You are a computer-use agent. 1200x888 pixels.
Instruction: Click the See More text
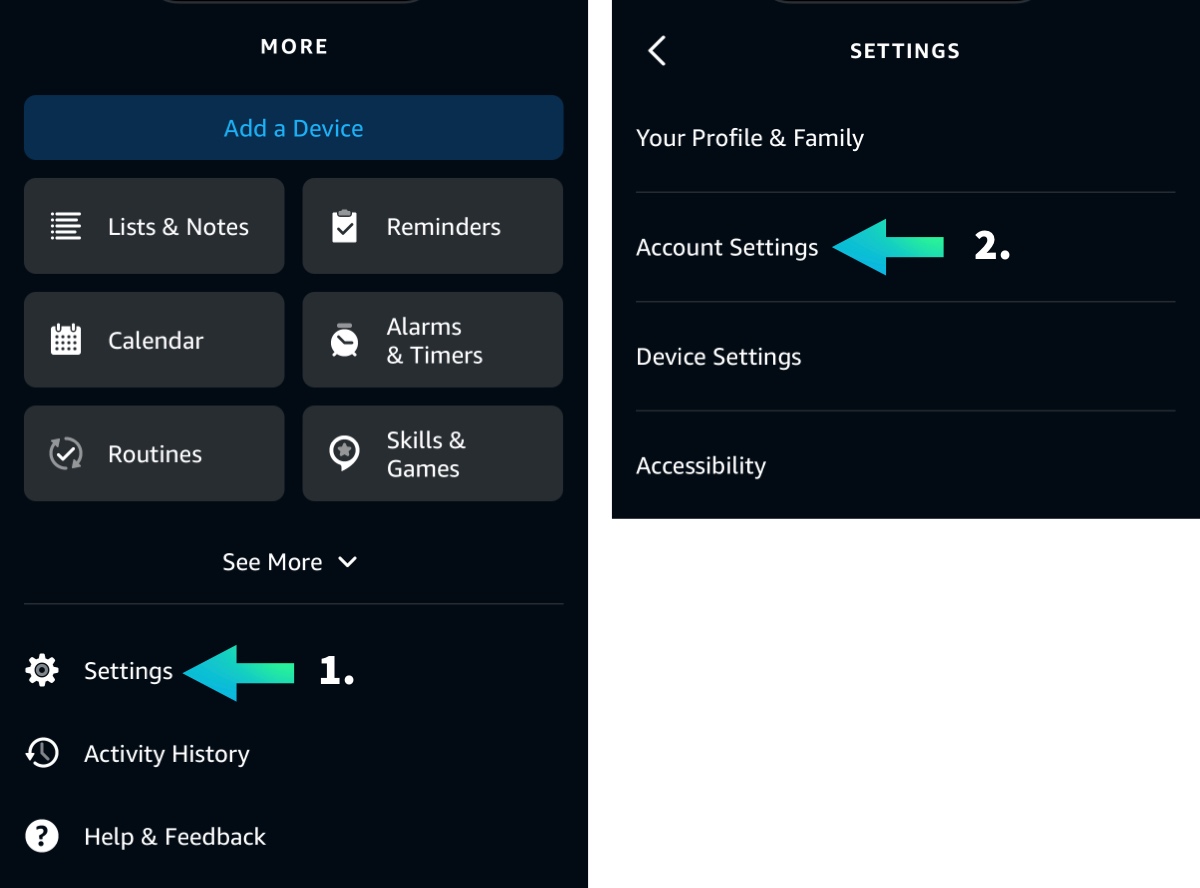(272, 562)
